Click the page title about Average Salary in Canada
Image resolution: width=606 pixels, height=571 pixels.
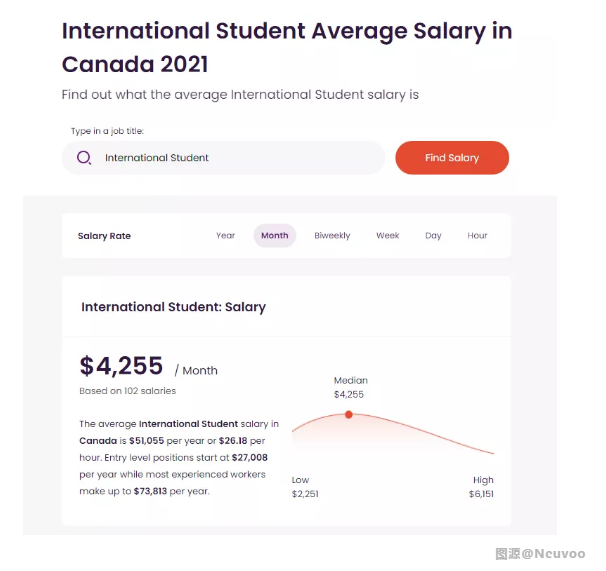287,47
